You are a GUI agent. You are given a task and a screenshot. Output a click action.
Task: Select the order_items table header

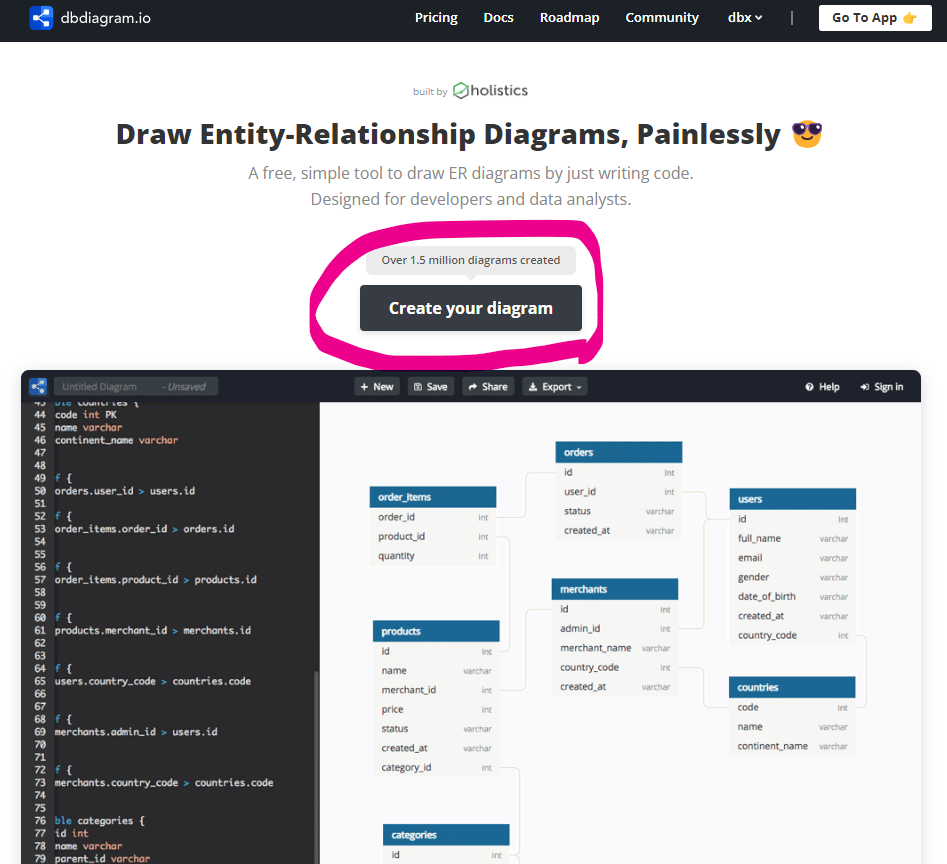pos(432,497)
